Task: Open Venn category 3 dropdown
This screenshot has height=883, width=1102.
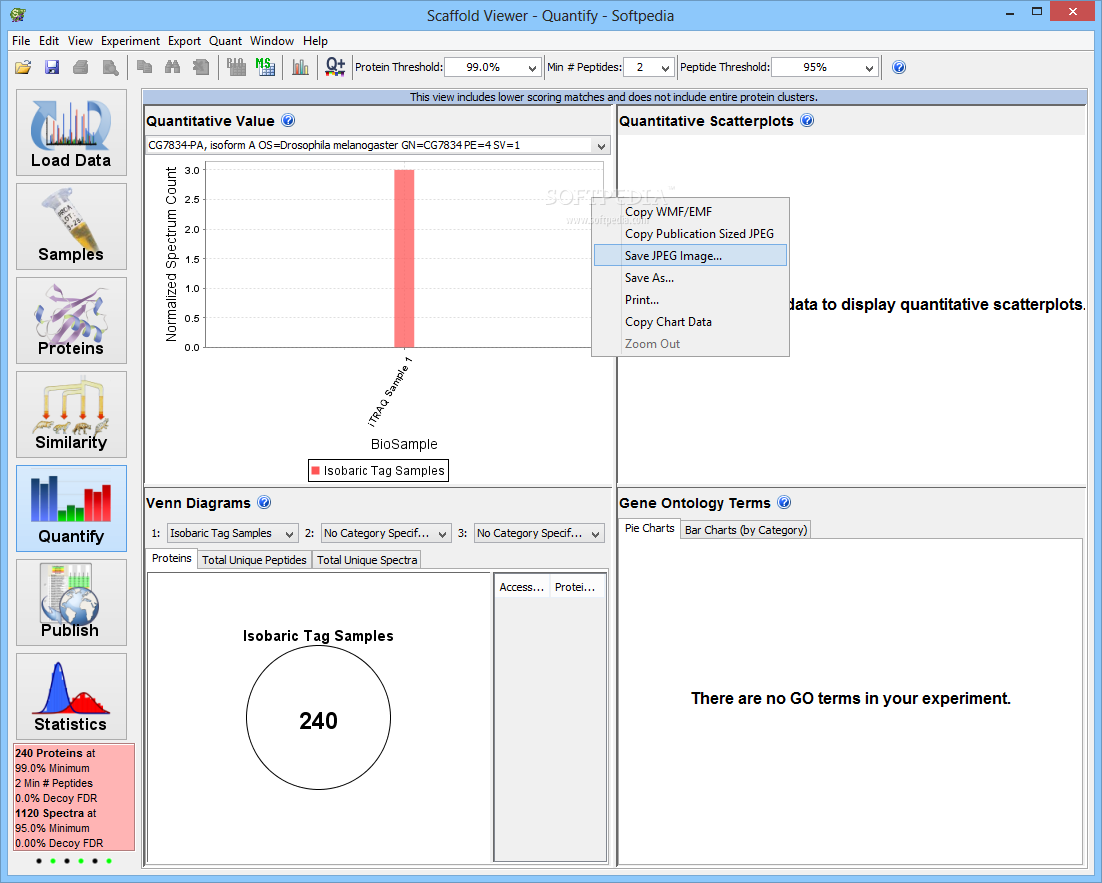Action: [x=539, y=534]
